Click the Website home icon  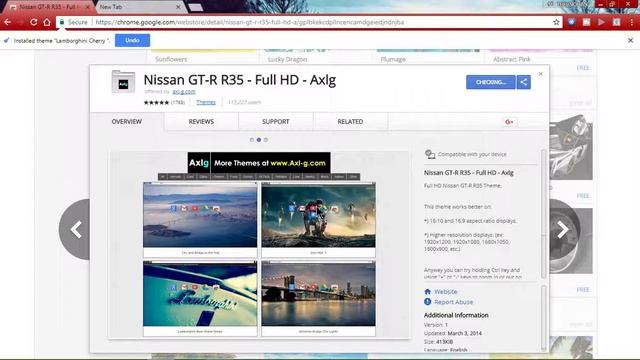coord(427,291)
